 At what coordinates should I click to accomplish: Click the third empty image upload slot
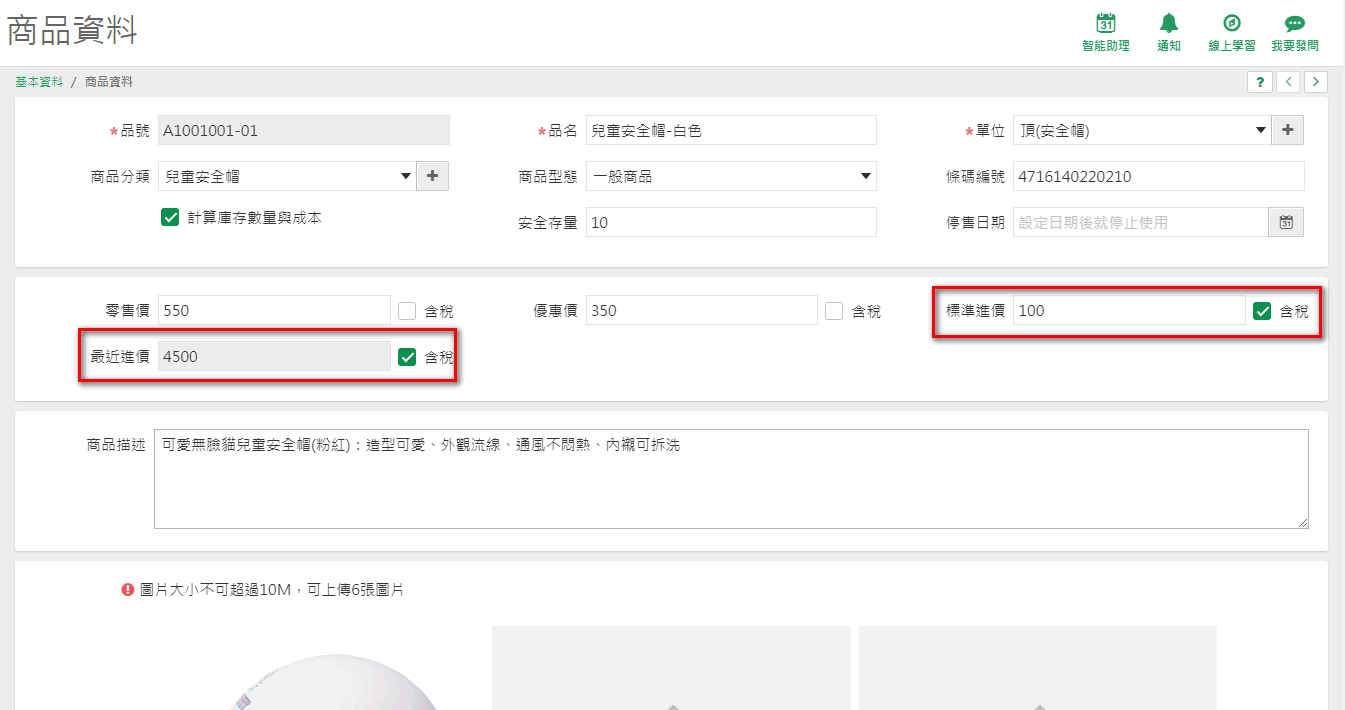coord(1038,668)
